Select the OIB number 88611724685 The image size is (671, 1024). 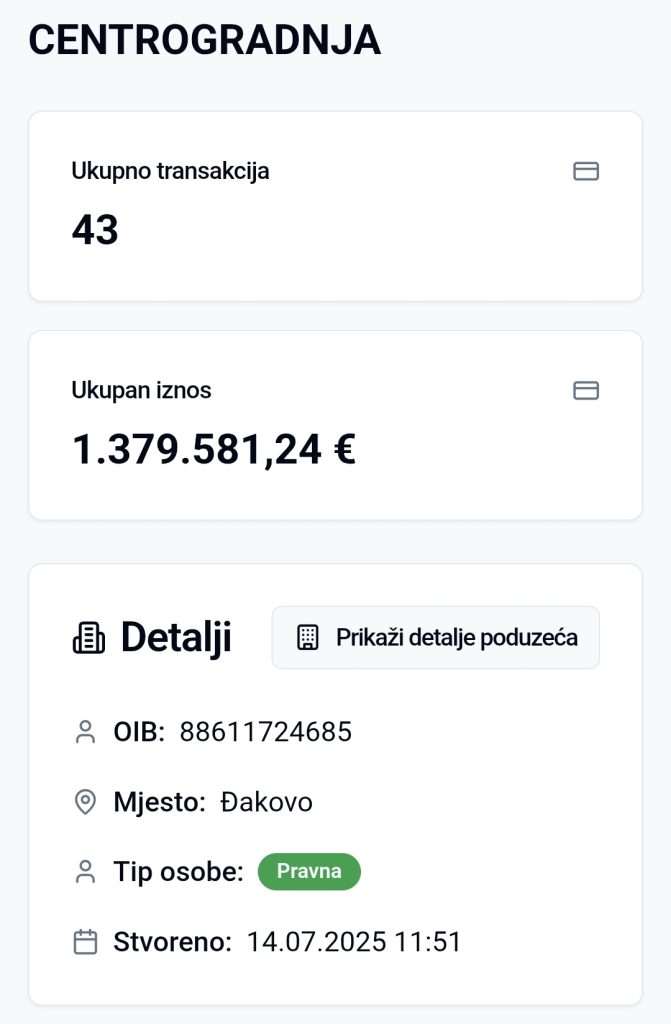click(265, 732)
